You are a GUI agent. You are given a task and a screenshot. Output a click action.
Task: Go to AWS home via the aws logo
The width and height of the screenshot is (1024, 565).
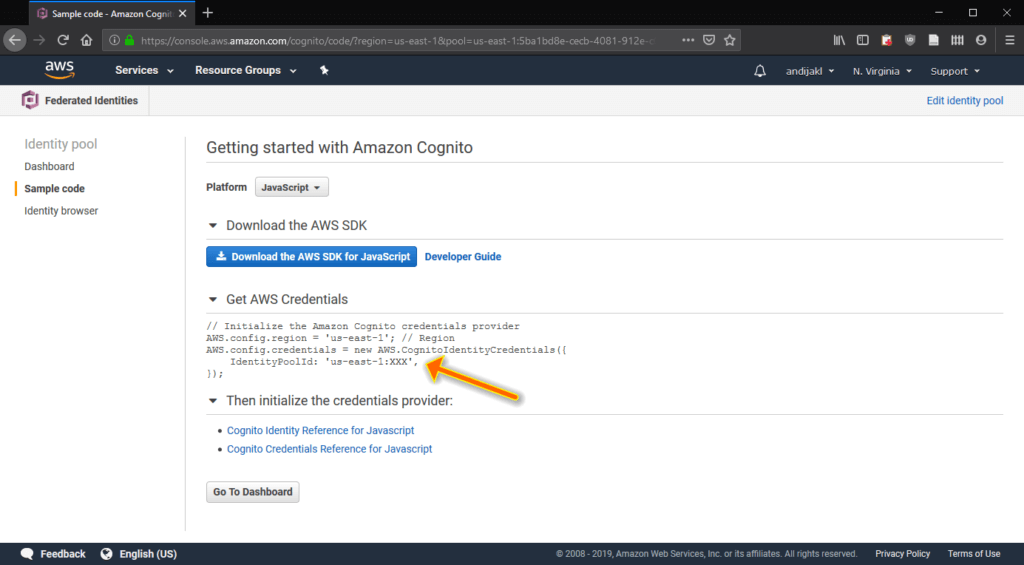point(59,70)
